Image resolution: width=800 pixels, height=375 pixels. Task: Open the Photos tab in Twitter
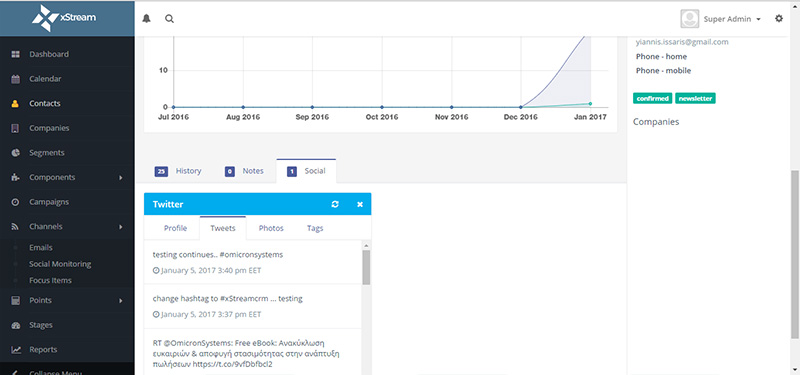271,228
